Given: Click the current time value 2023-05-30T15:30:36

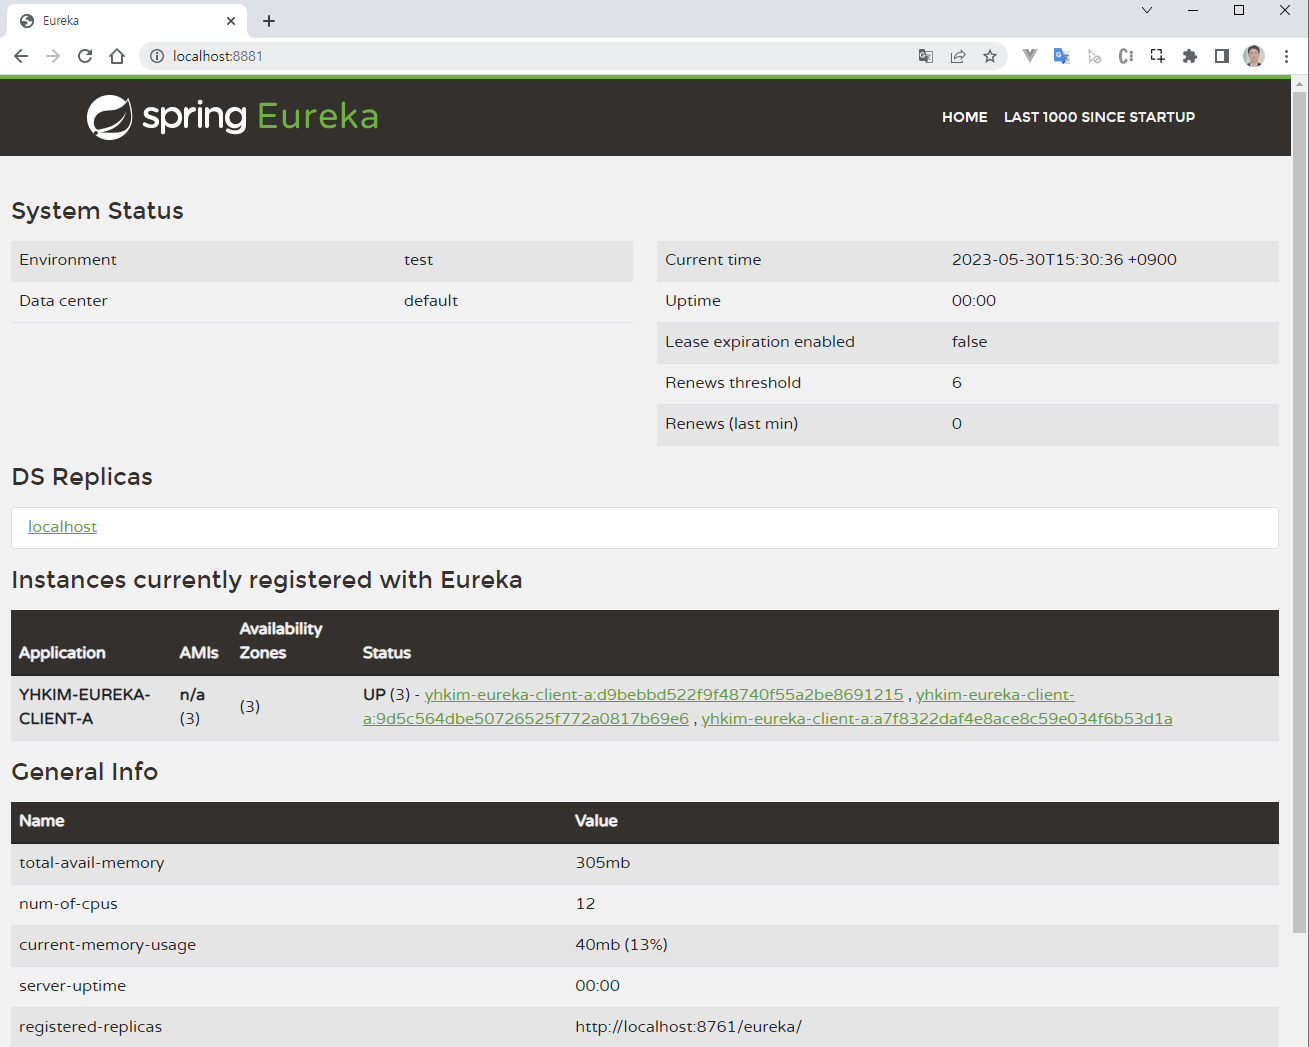Looking at the screenshot, I should pos(1064,260).
